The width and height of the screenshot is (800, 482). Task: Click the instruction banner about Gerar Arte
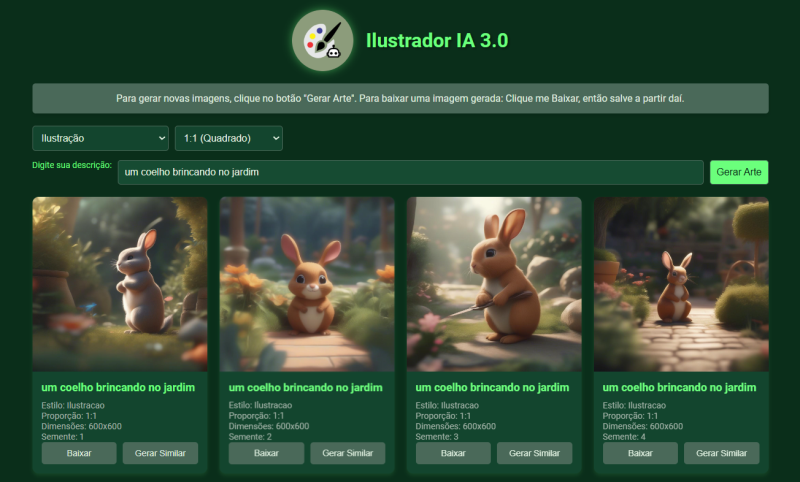point(400,98)
